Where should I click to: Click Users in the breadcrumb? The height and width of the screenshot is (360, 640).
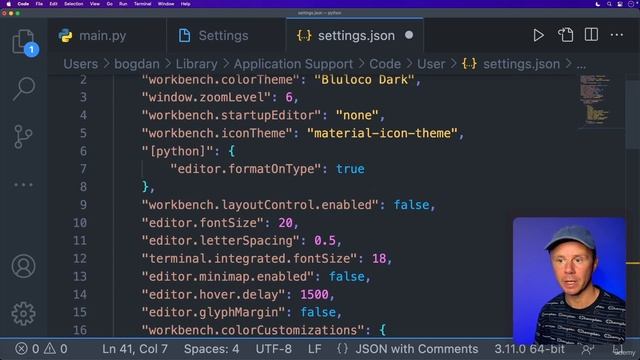tap(80, 64)
